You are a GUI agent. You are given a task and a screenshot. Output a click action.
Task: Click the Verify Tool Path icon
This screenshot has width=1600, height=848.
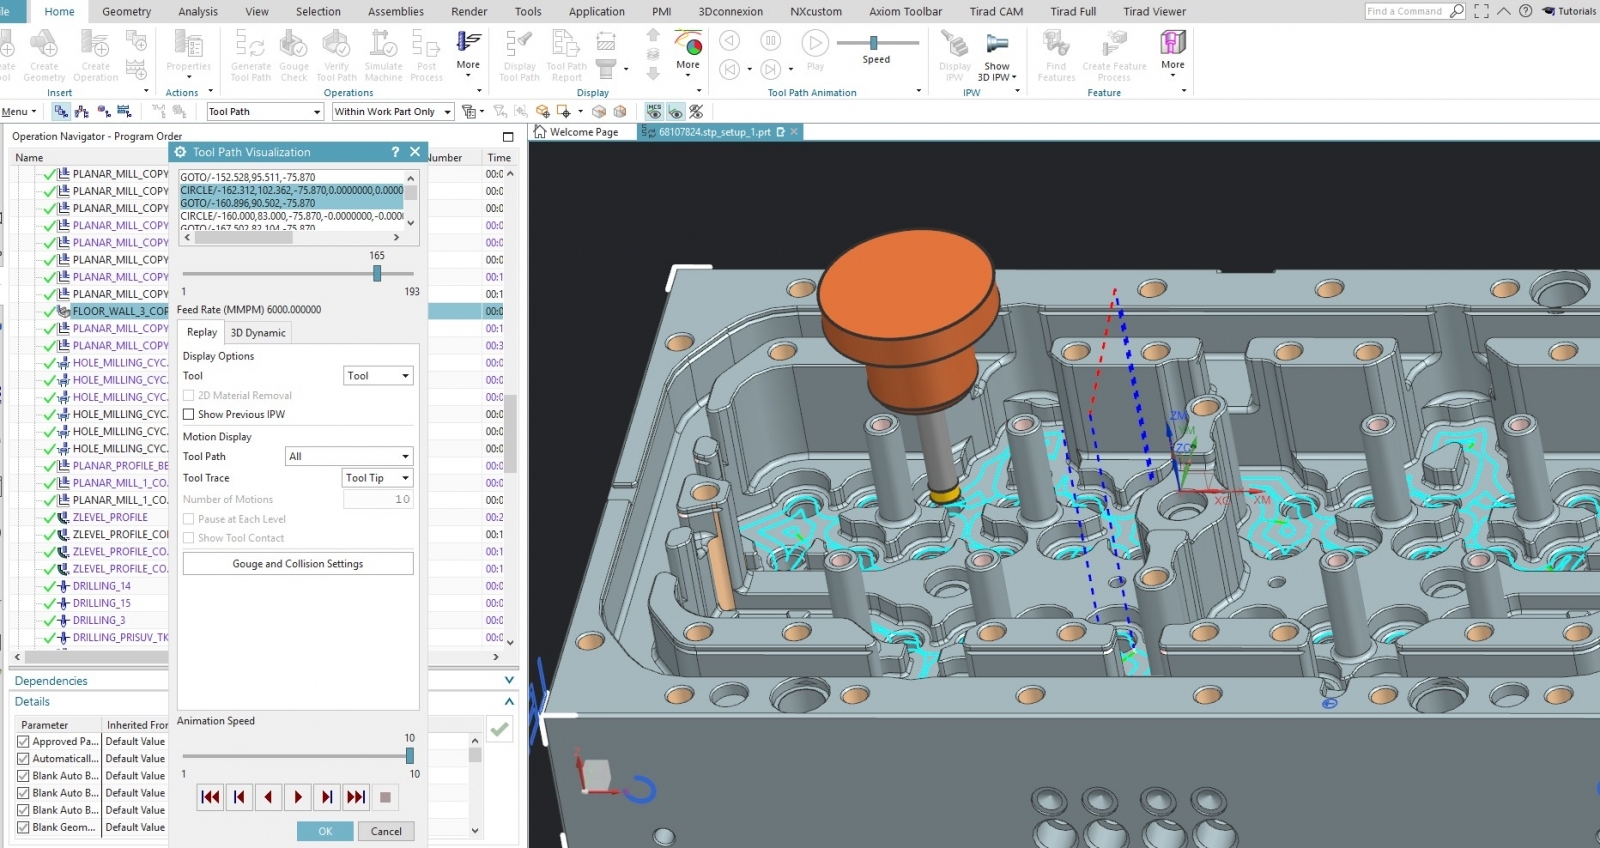(x=336, y=45)
